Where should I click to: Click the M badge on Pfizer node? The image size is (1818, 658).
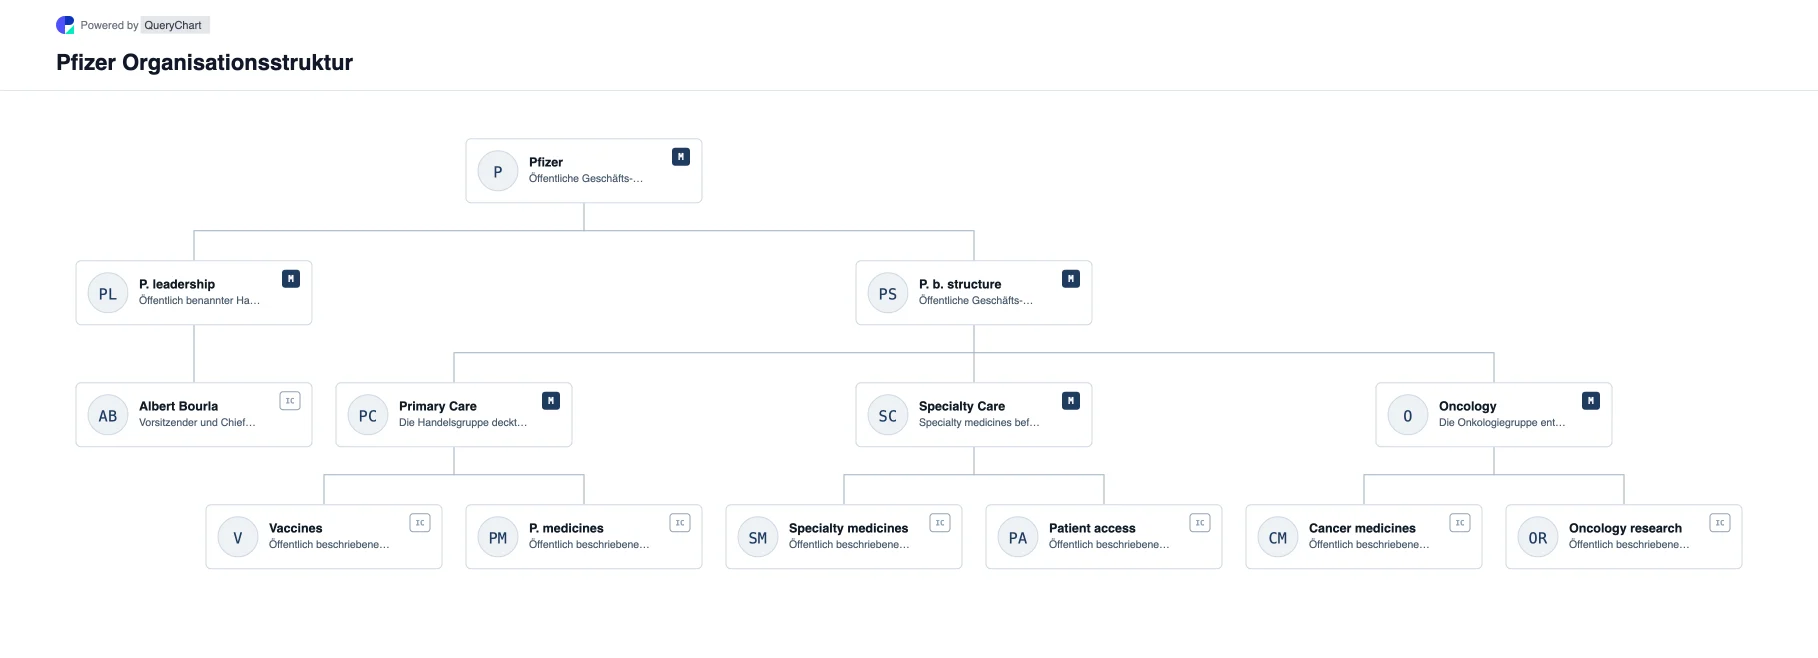(x=681, y=157)
